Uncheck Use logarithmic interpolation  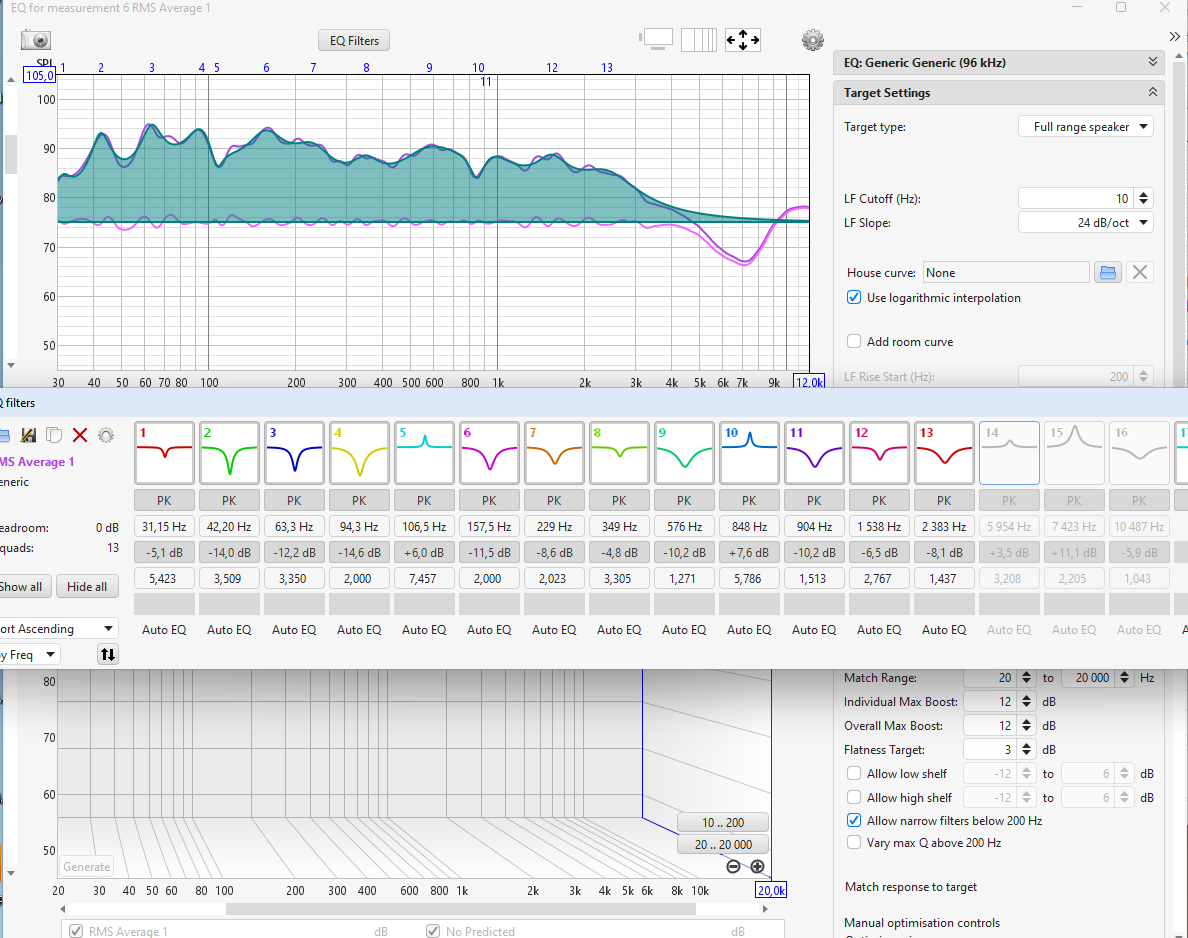854,298
